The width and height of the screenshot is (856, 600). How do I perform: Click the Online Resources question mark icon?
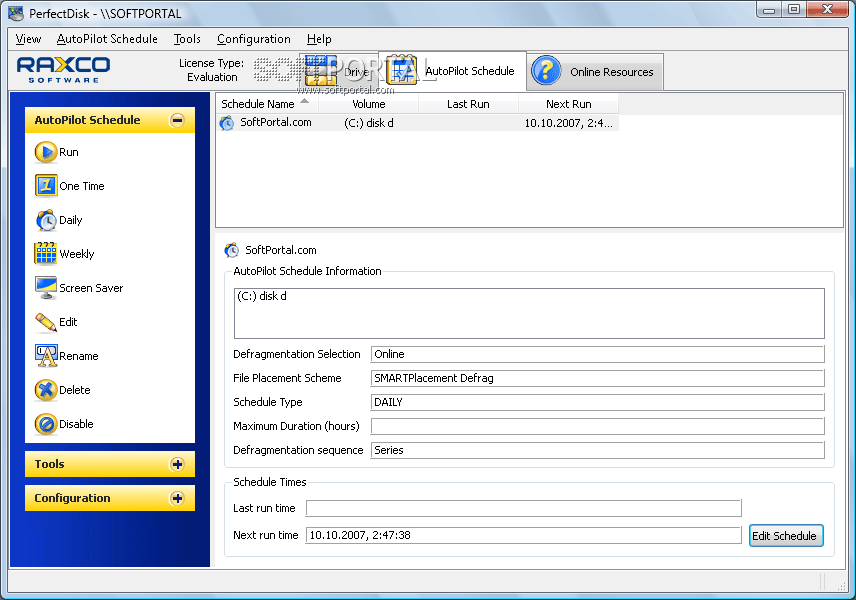point(546,71)
